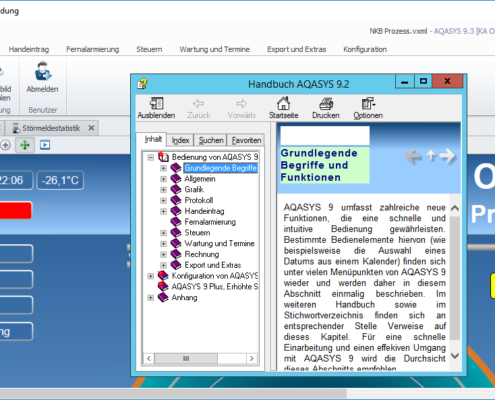The height and width of the screenshot is (400, 495).
Task: Select the AQASYS 9 Plus topic
Action: pyautogui.click(x=215, y=287)
